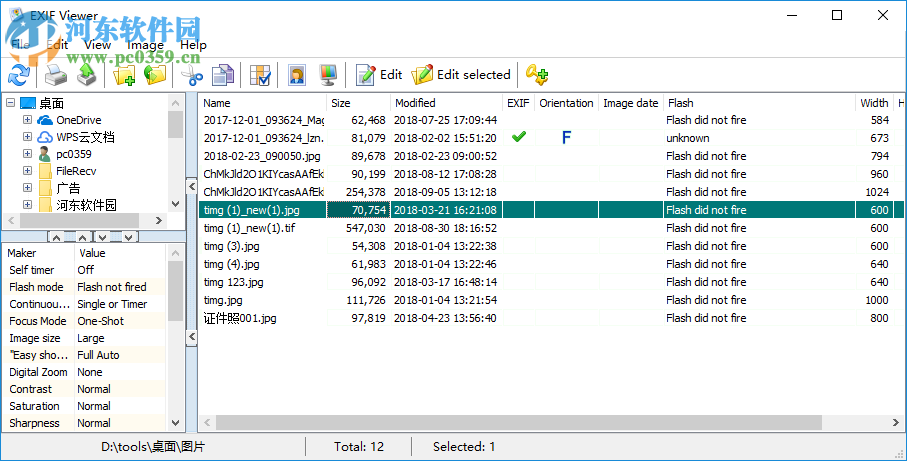Click the OneDrive cloud icon in tree
The image size is (907, 461).
pyautogui.click(x=45, y=120)
